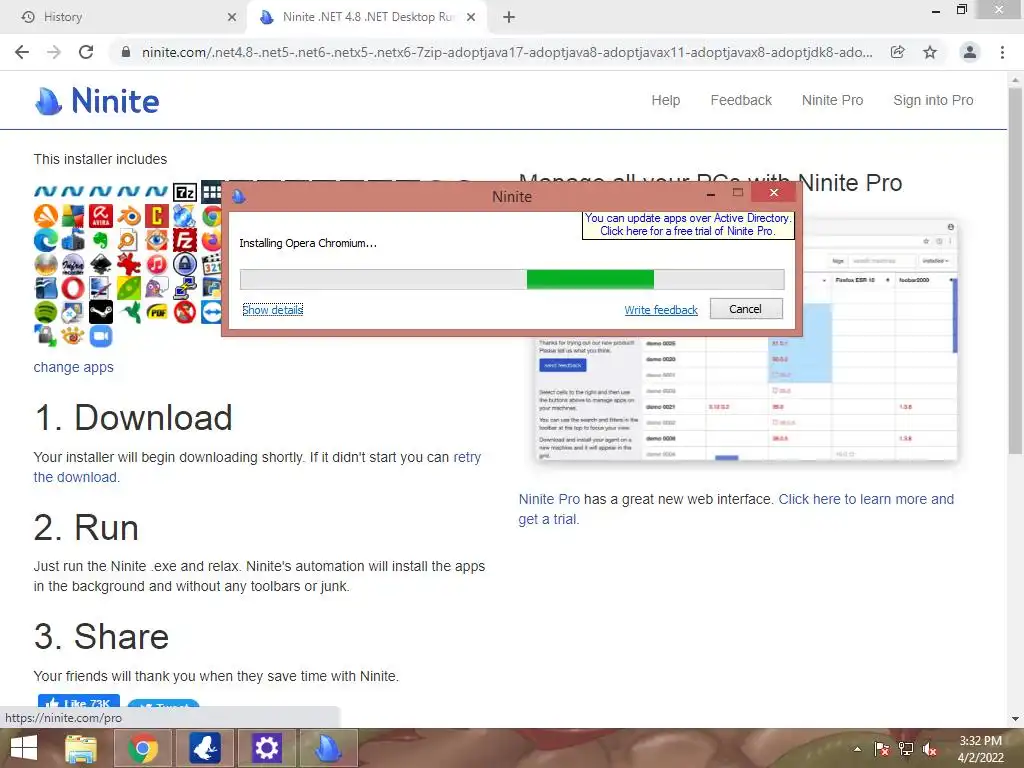Click the orange Avast icon
This screenshot has width=1024, height=768.
[46, 216]
